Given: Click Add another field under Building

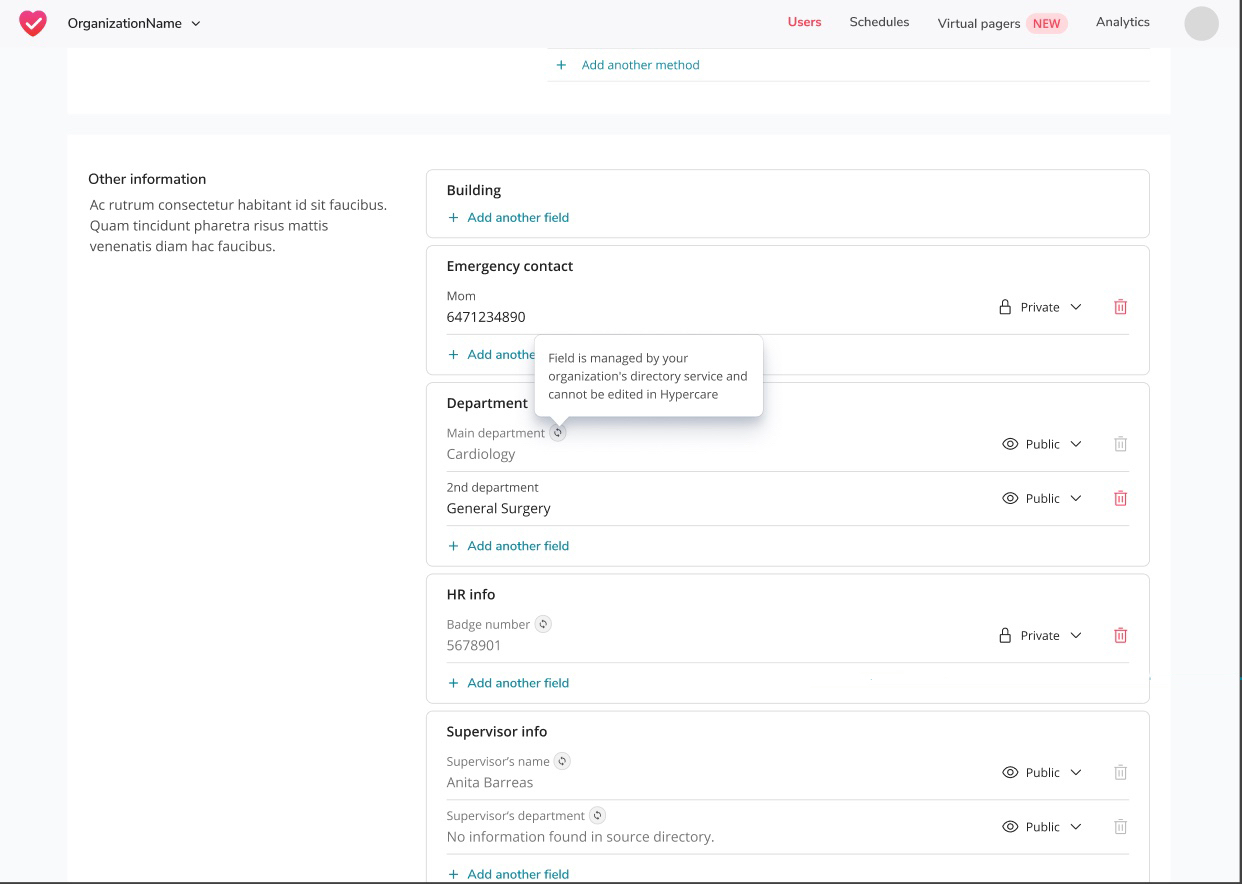Looking at the screenshot, I should click(510, 217).
